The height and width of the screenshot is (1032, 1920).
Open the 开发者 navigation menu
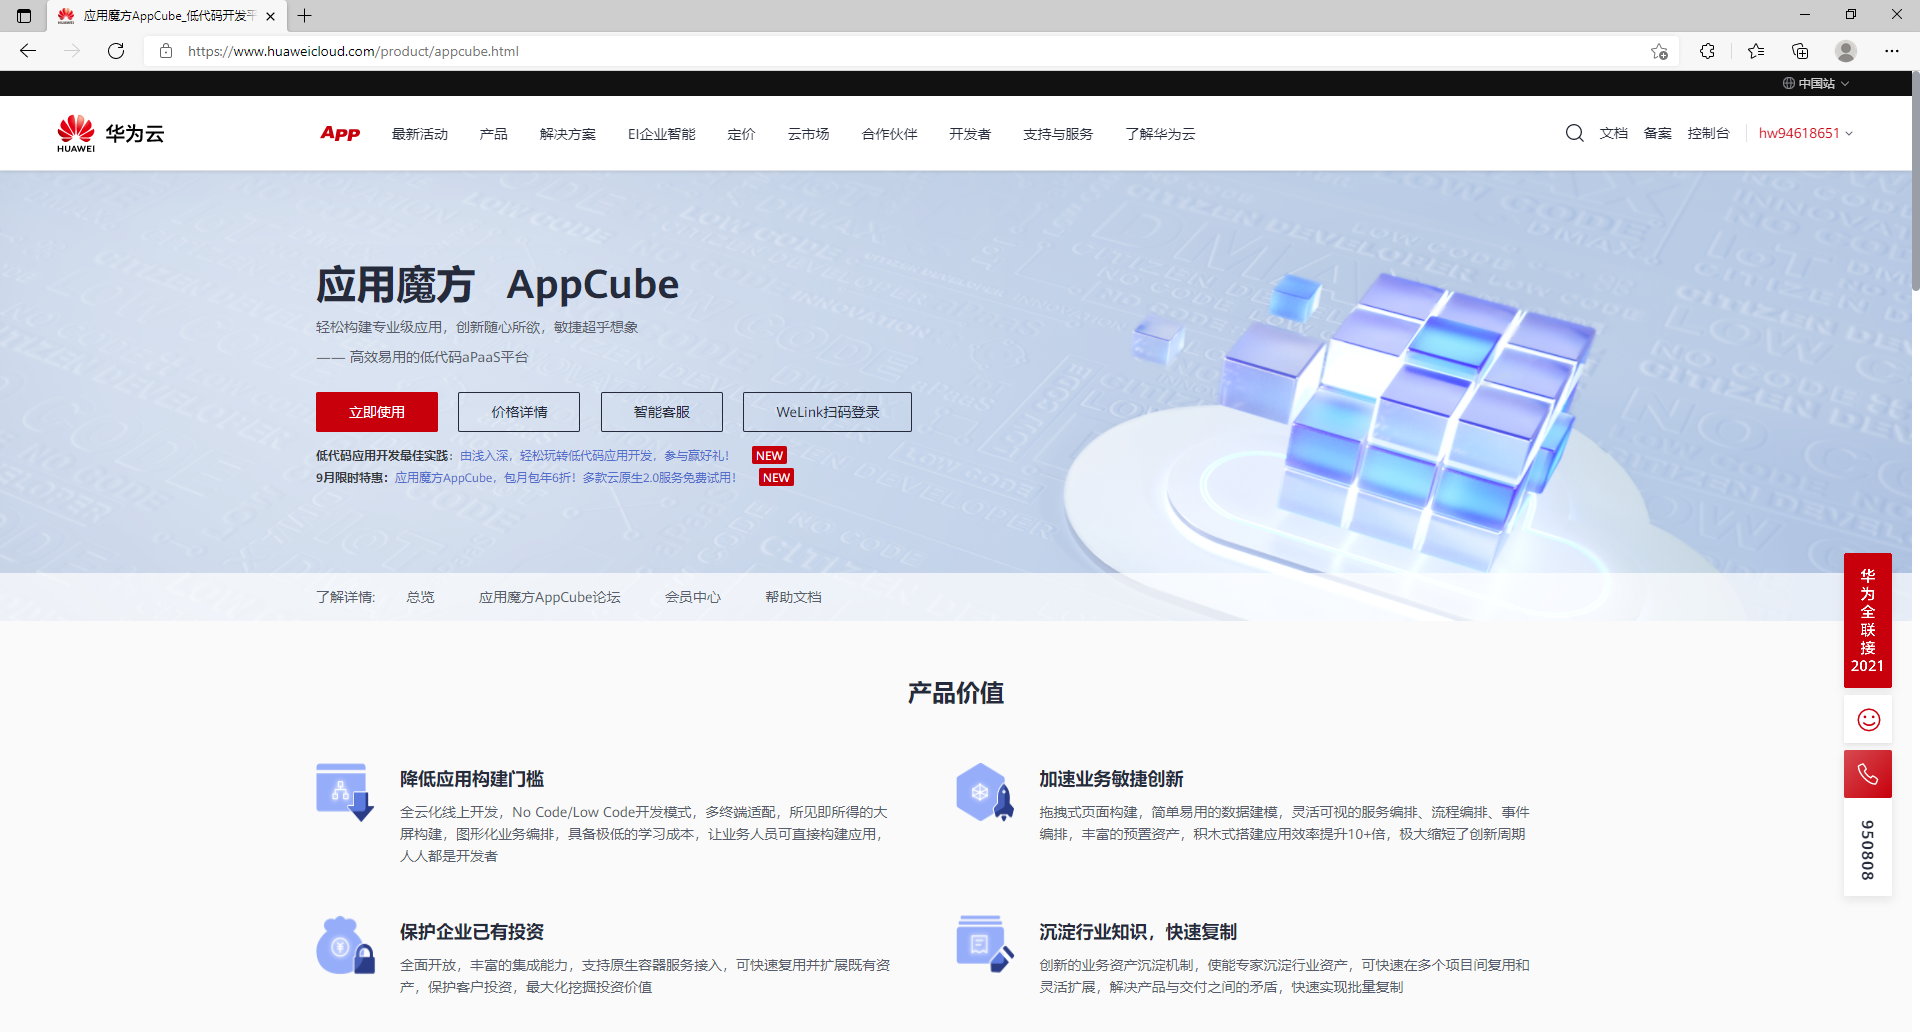pyautogui.click(x=970, y=134)
